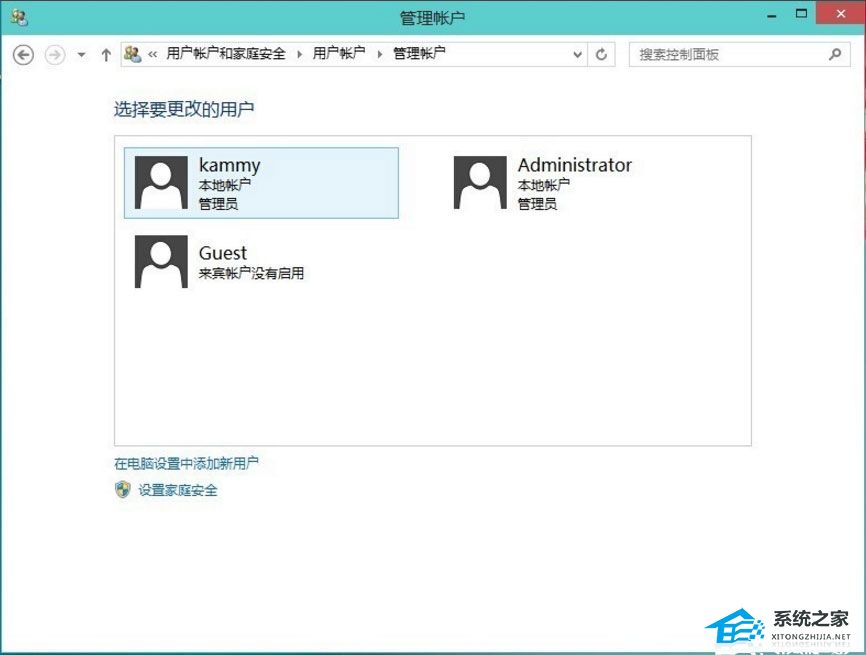Select the Administrator account avatar

click(480, 182)
